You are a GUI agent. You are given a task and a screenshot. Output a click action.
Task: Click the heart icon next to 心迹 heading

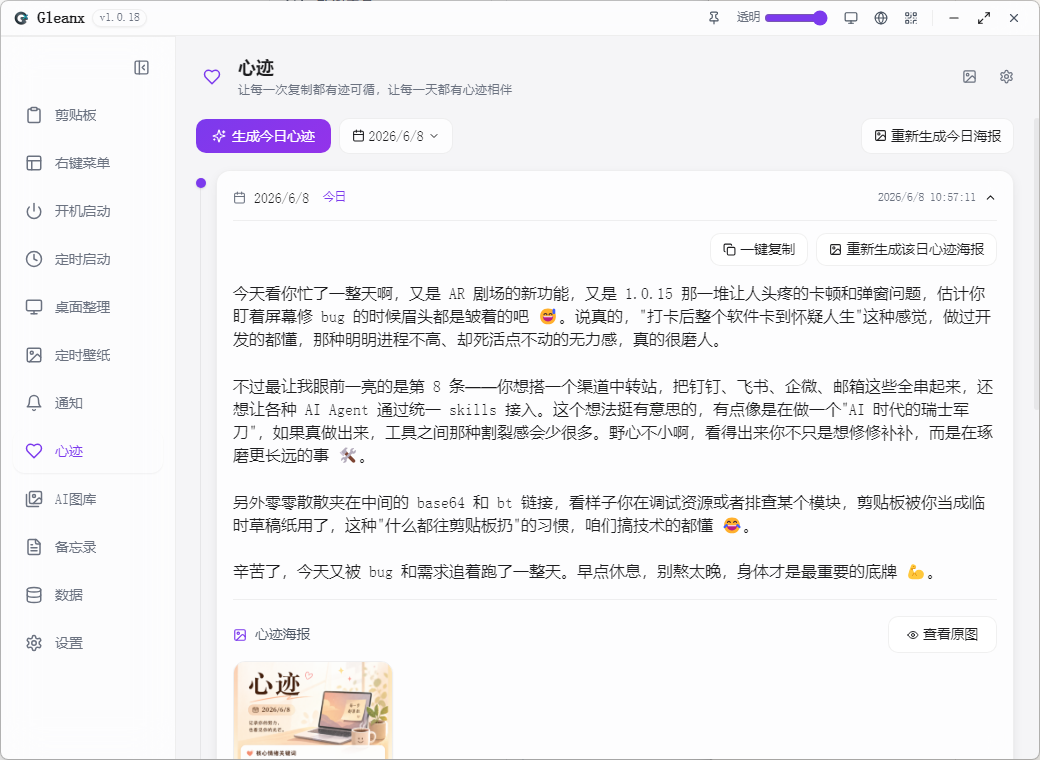coord(212,77)
